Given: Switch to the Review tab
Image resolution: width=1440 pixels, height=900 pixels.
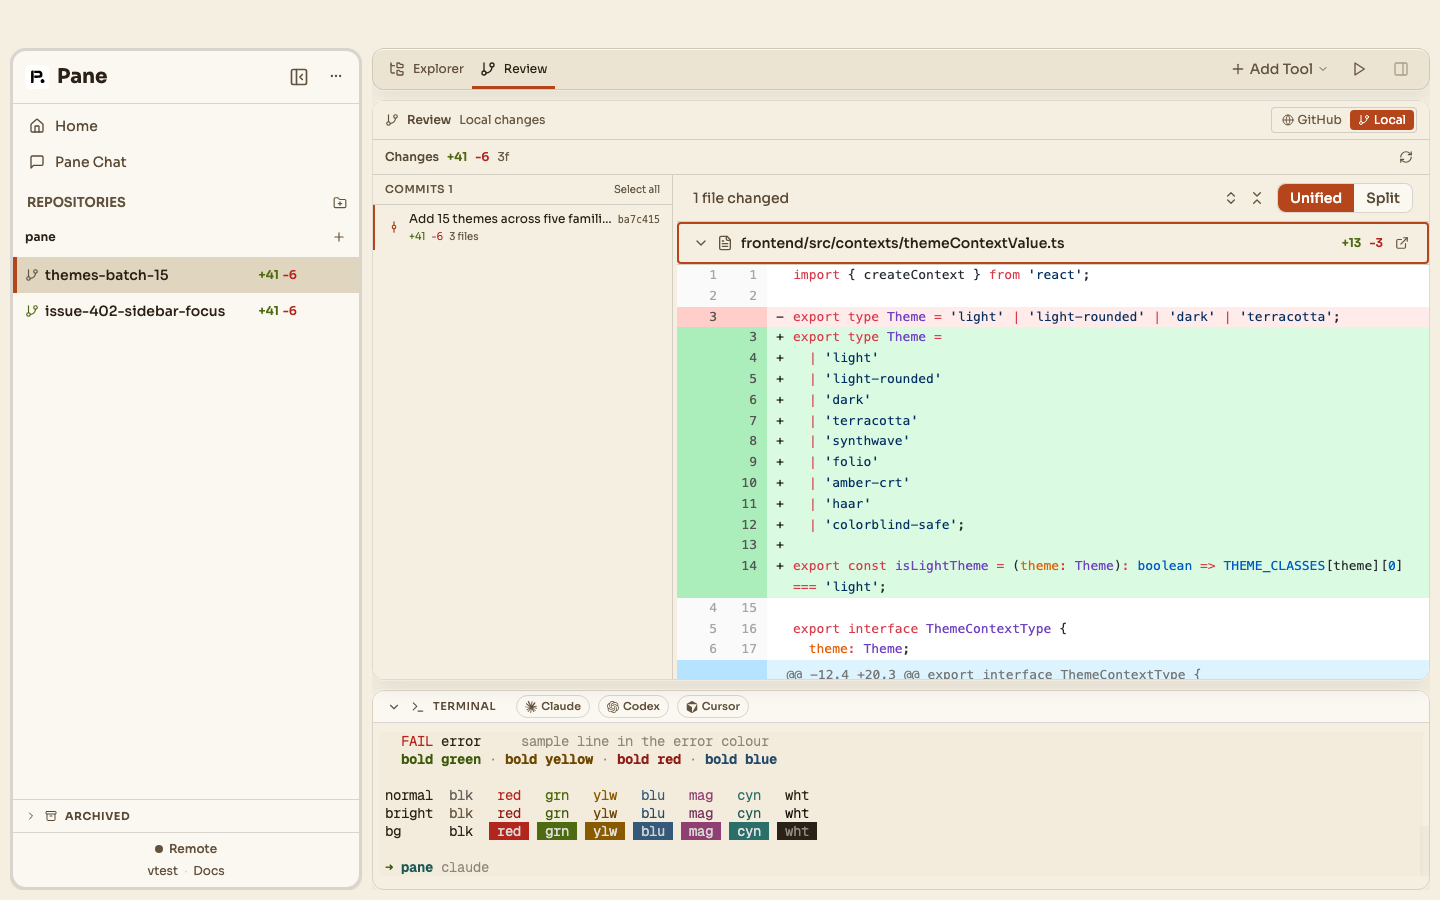Looking at the screenshot, I should [514, 69].
